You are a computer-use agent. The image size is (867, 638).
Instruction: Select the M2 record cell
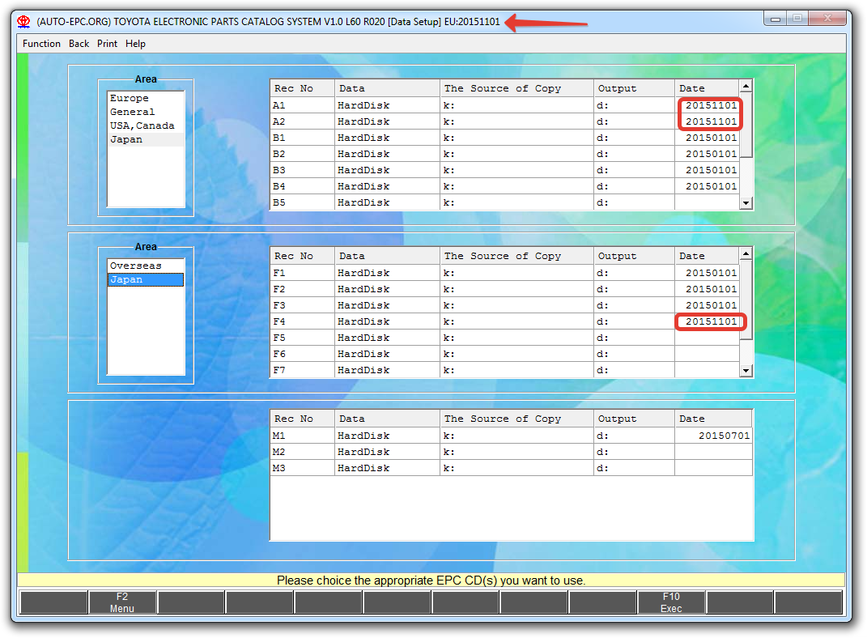click(302, 452)
